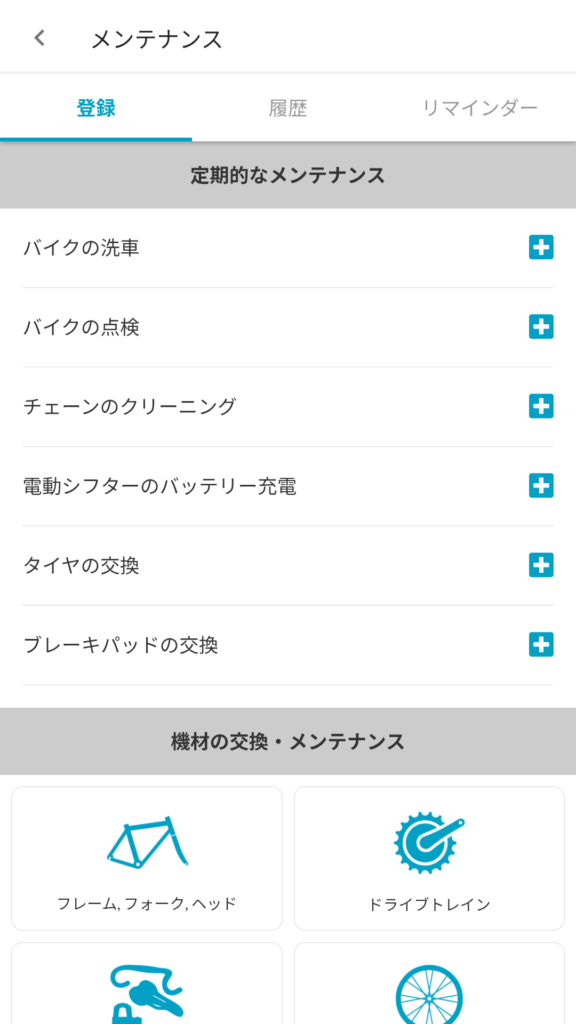Image resolution: width=576 pixels, height=1024 pixels.
Task: Tap the フレーム, フォーク, ヘッド label
Action: point(146,904)
